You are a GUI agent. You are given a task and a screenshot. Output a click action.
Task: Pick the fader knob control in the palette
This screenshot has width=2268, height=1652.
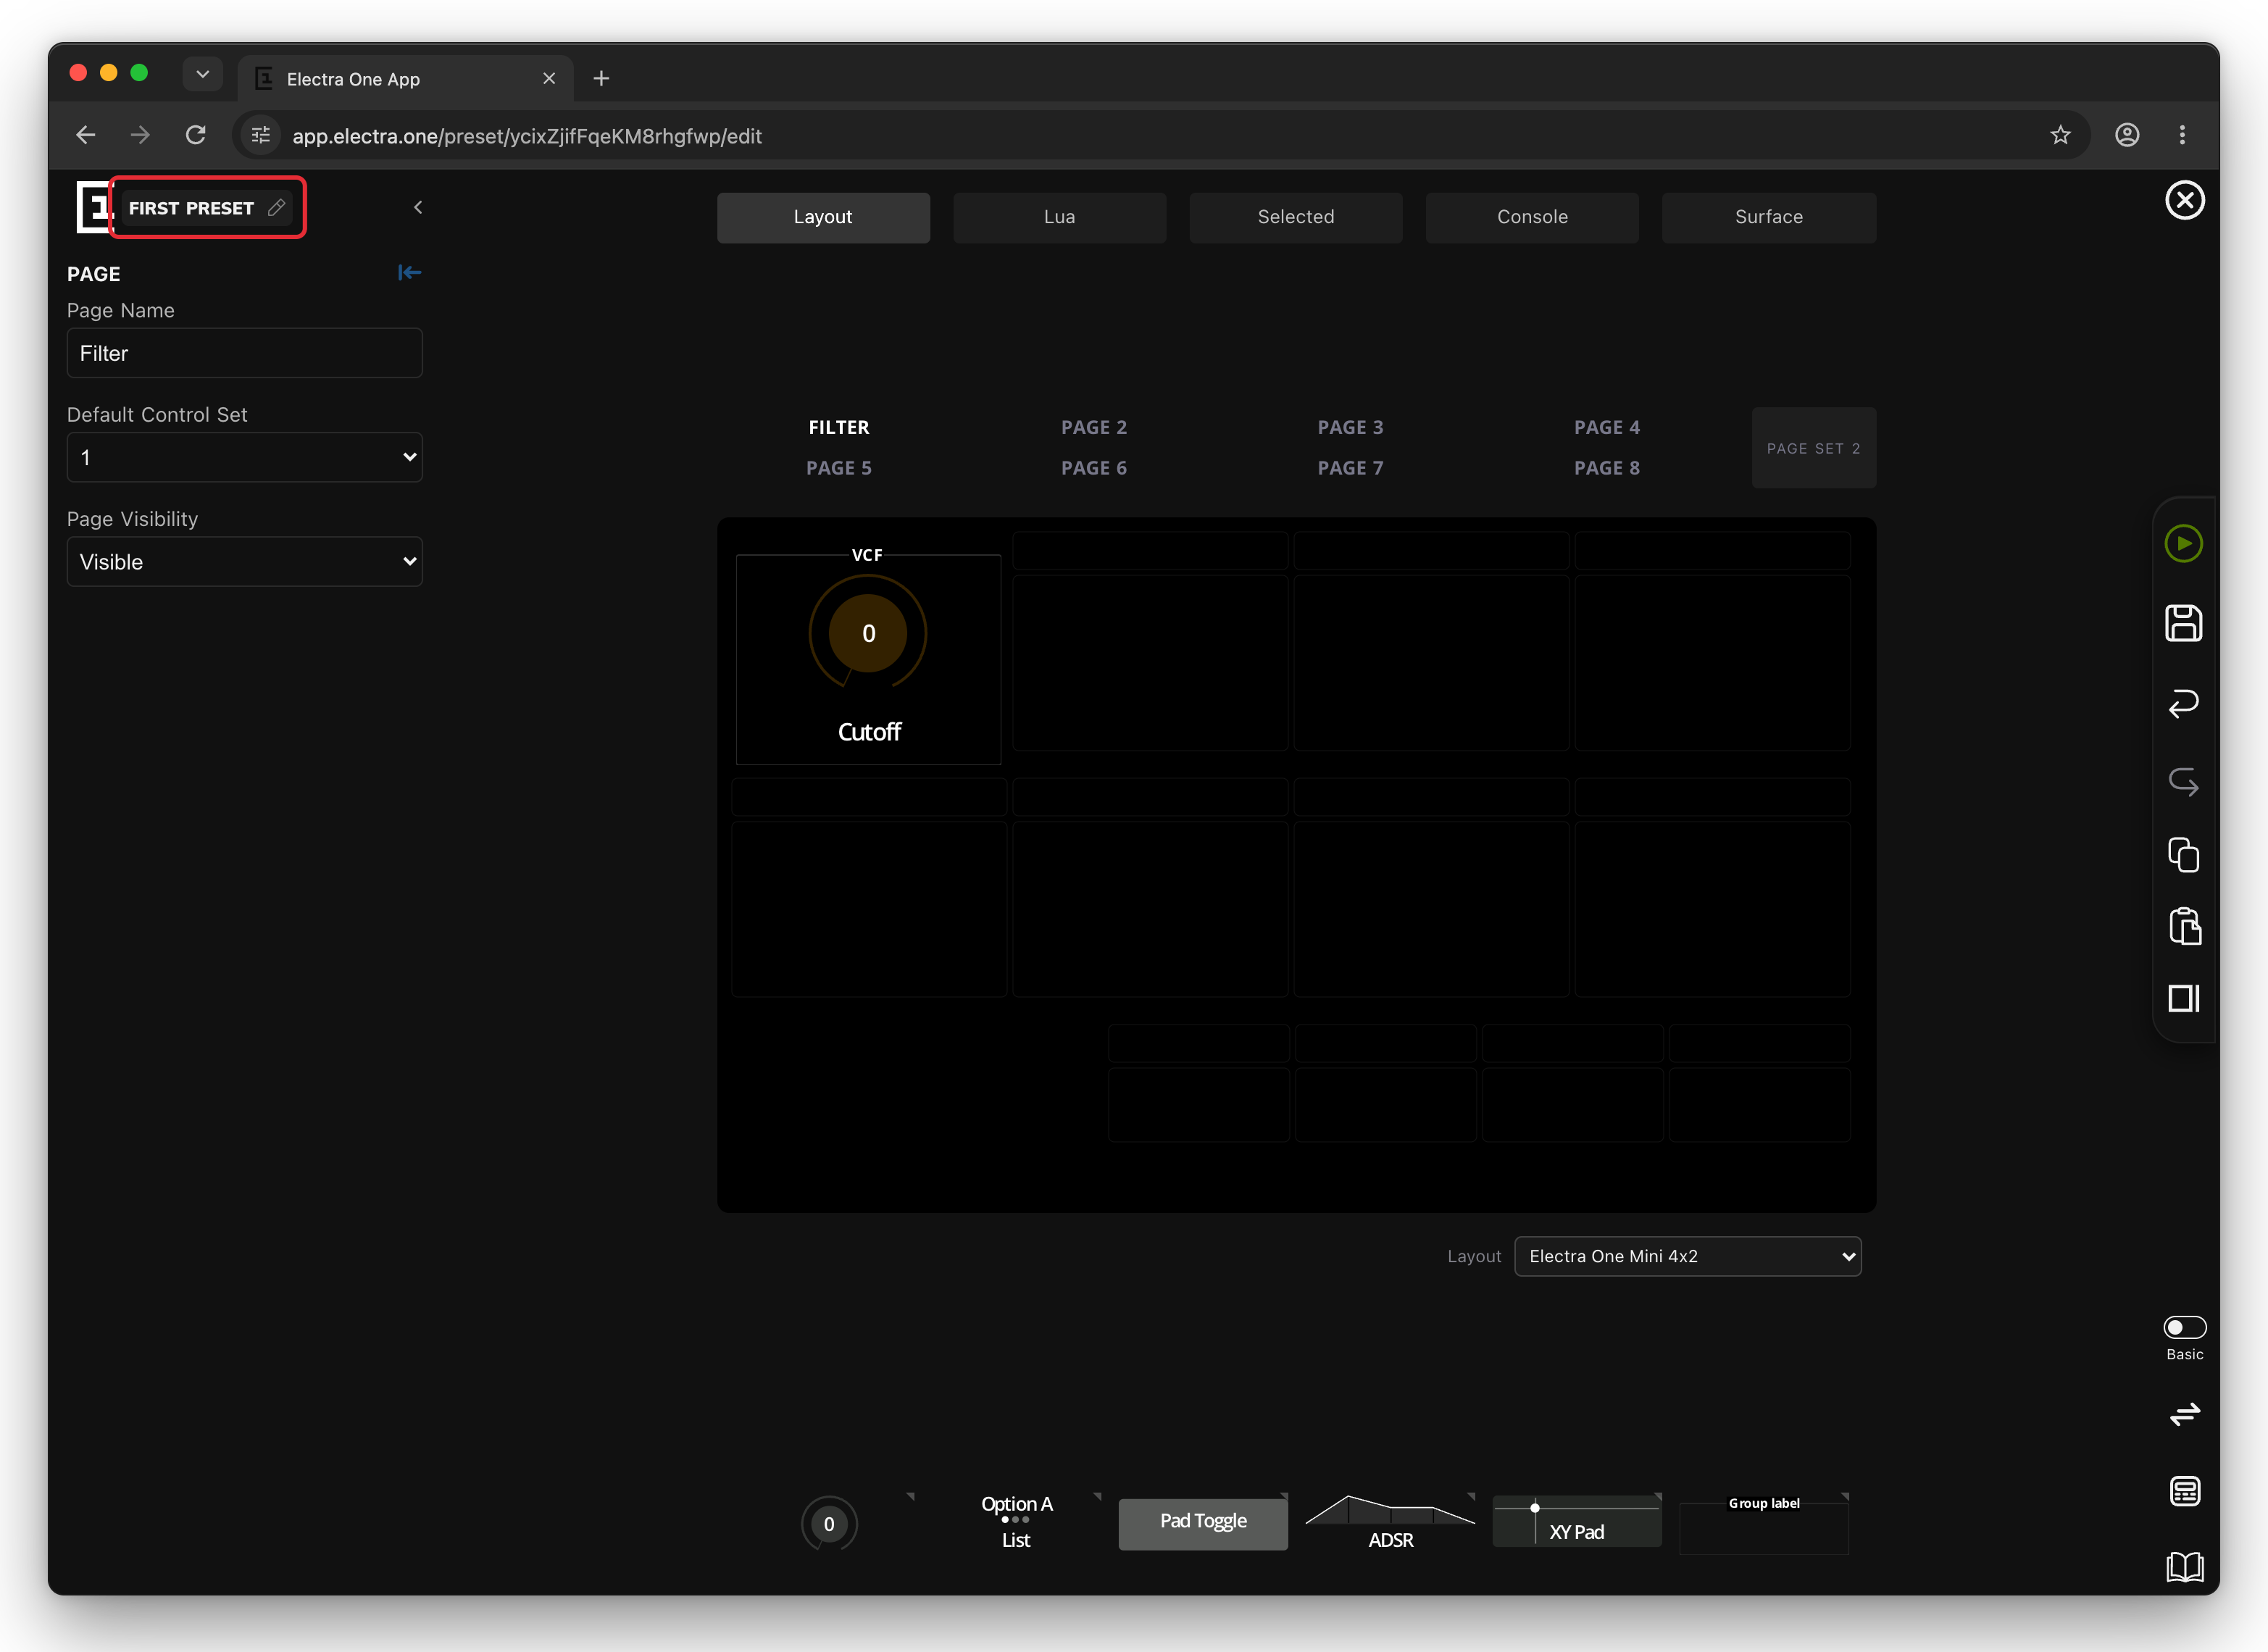(x=828, y=1523)
